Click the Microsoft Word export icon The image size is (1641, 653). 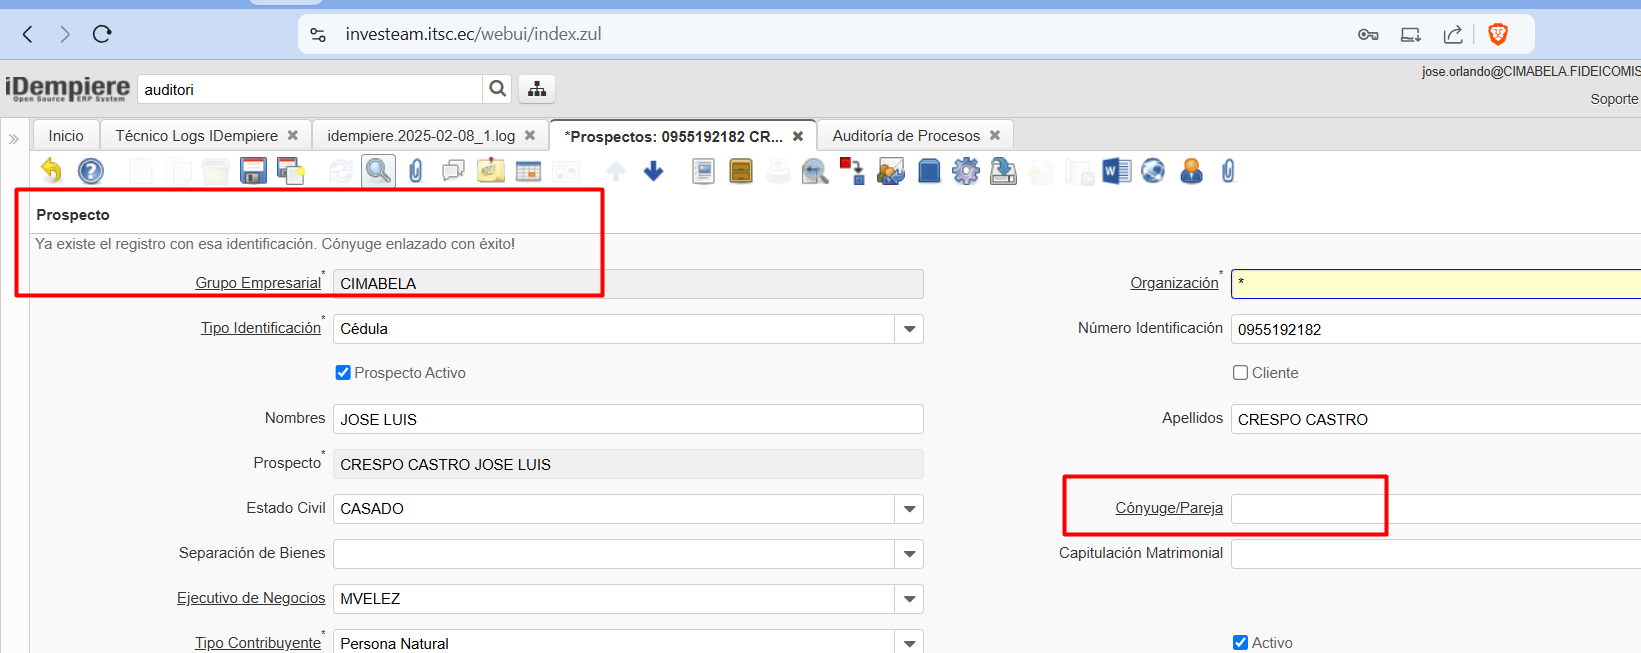tap(1116, 171)
